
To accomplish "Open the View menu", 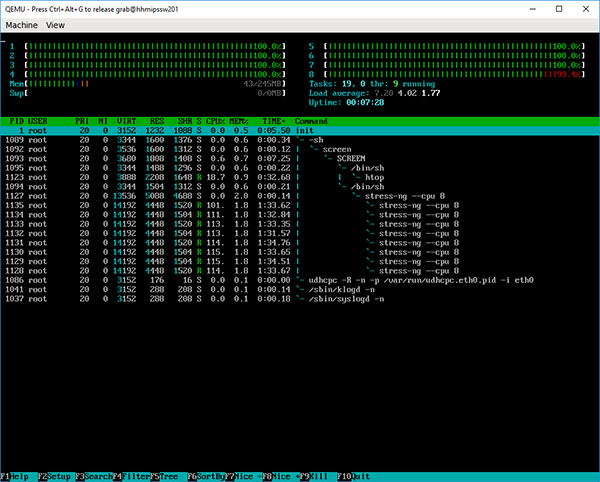I will [x=55, y=25].
